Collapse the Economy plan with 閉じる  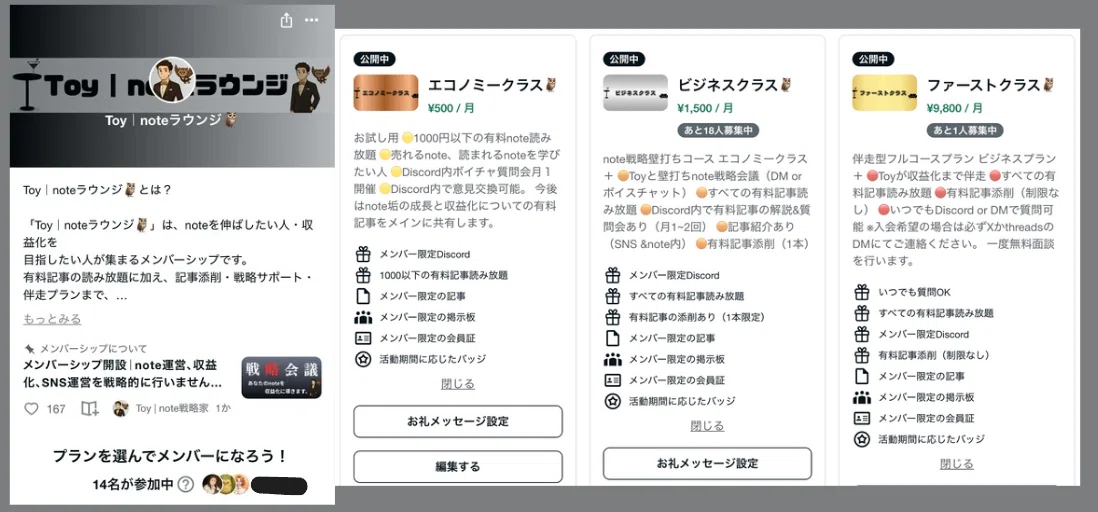458,384
